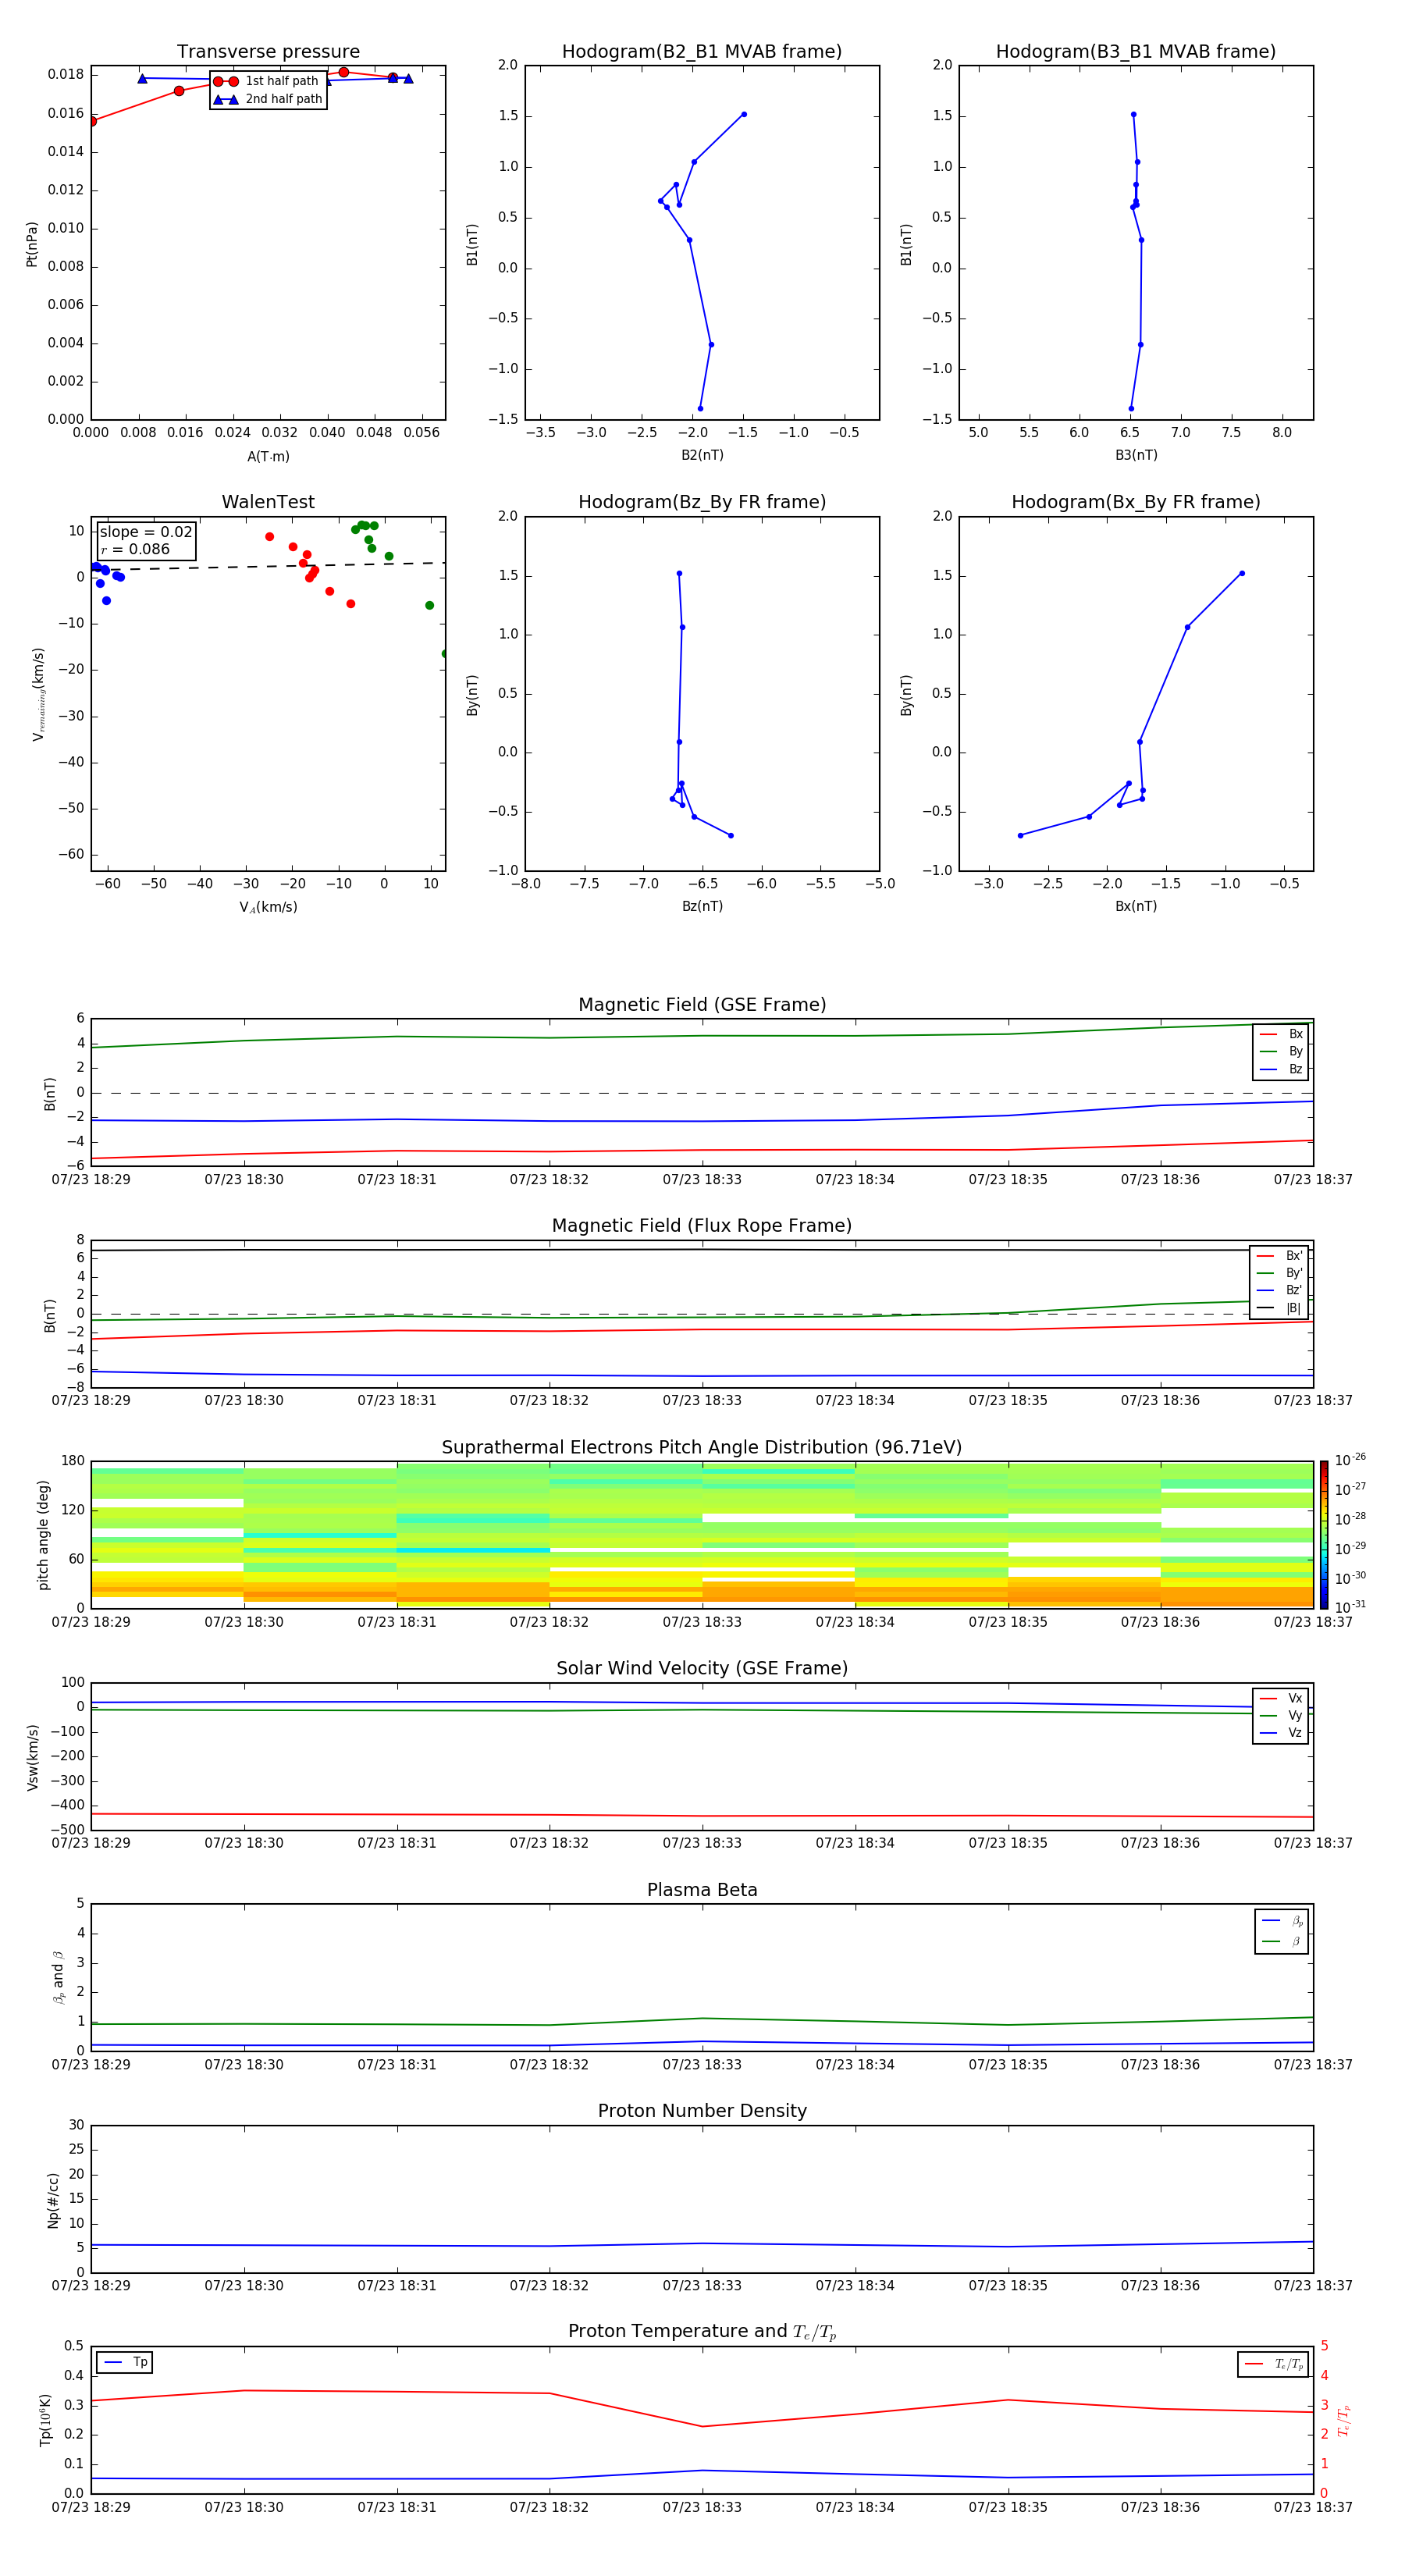
Task: Select the "B3(nT)" x-axis label
Action: click(x=1136, y=455)
